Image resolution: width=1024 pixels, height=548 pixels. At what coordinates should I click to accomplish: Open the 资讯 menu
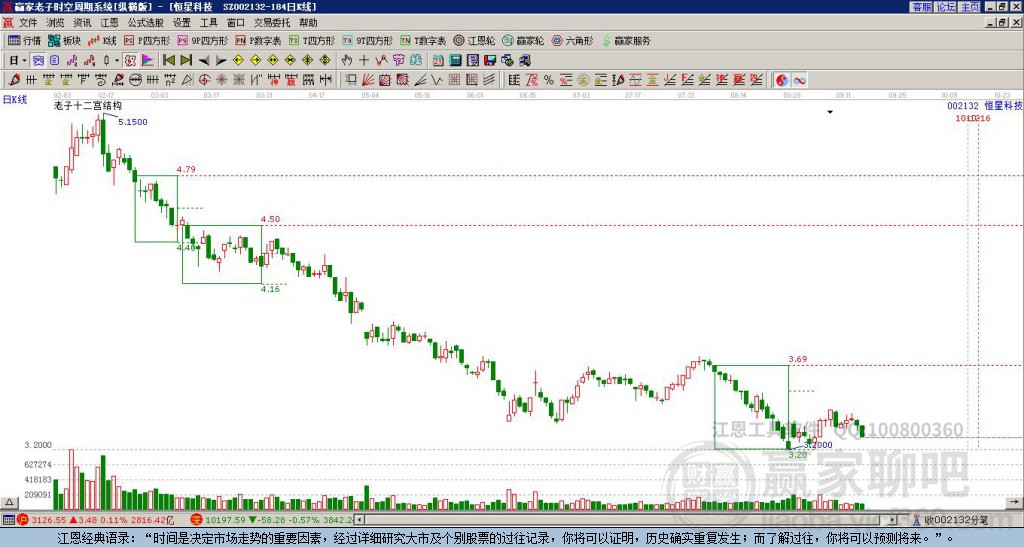click(82, 23)
